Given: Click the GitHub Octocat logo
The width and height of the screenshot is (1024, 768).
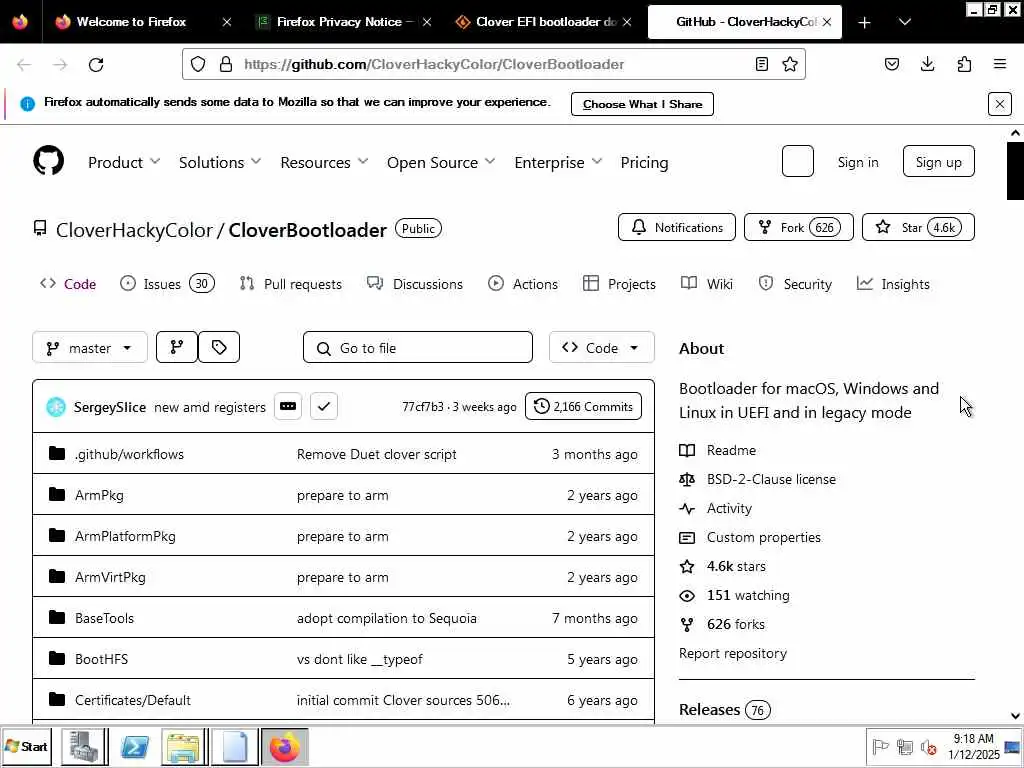Looking at the screenshot, I should [48, 161].
